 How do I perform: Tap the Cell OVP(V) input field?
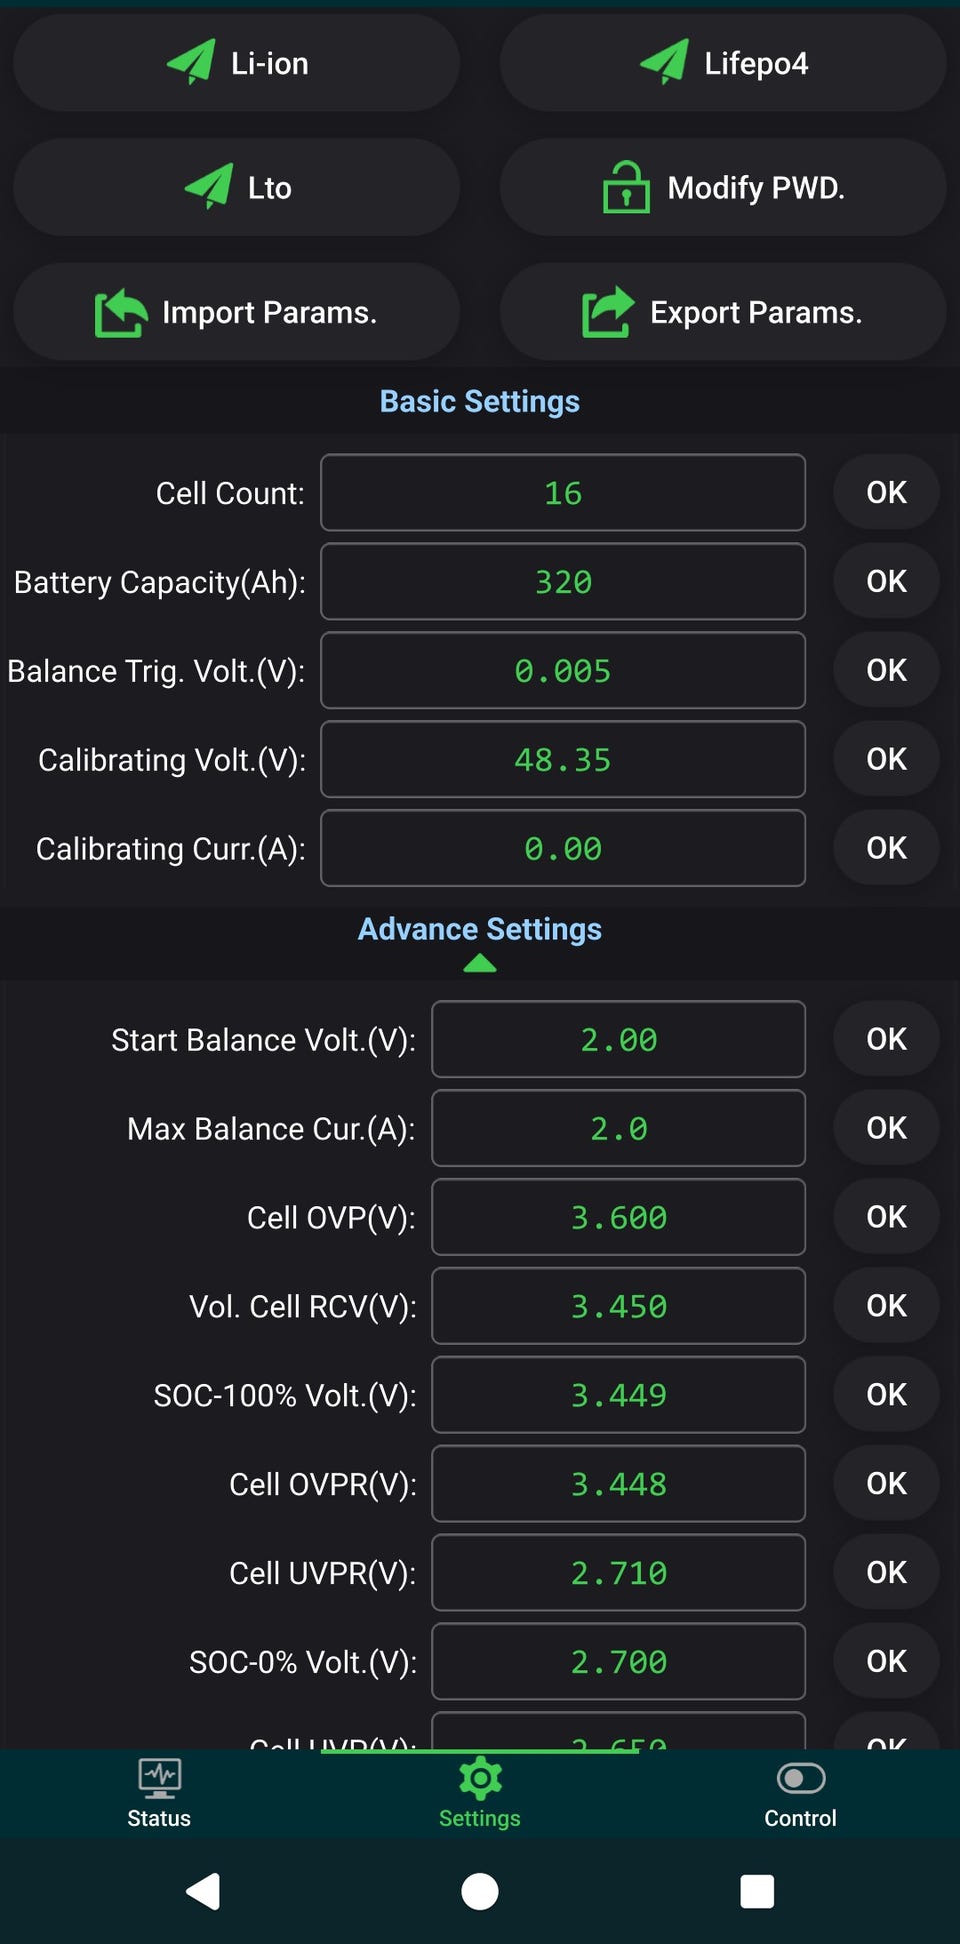618,1217
